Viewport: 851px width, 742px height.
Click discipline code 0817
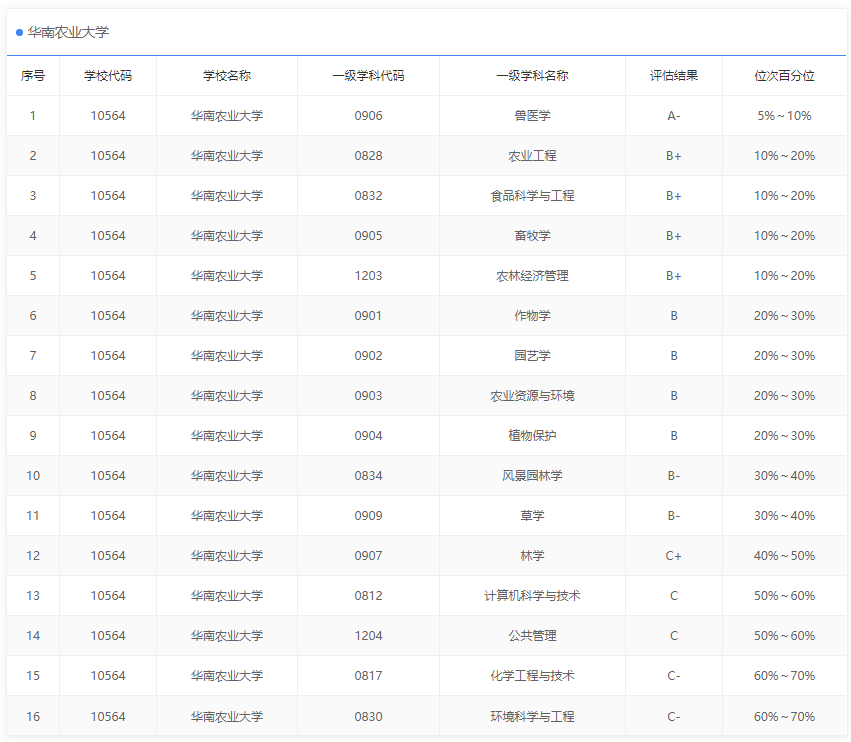(x=369, y=676)
